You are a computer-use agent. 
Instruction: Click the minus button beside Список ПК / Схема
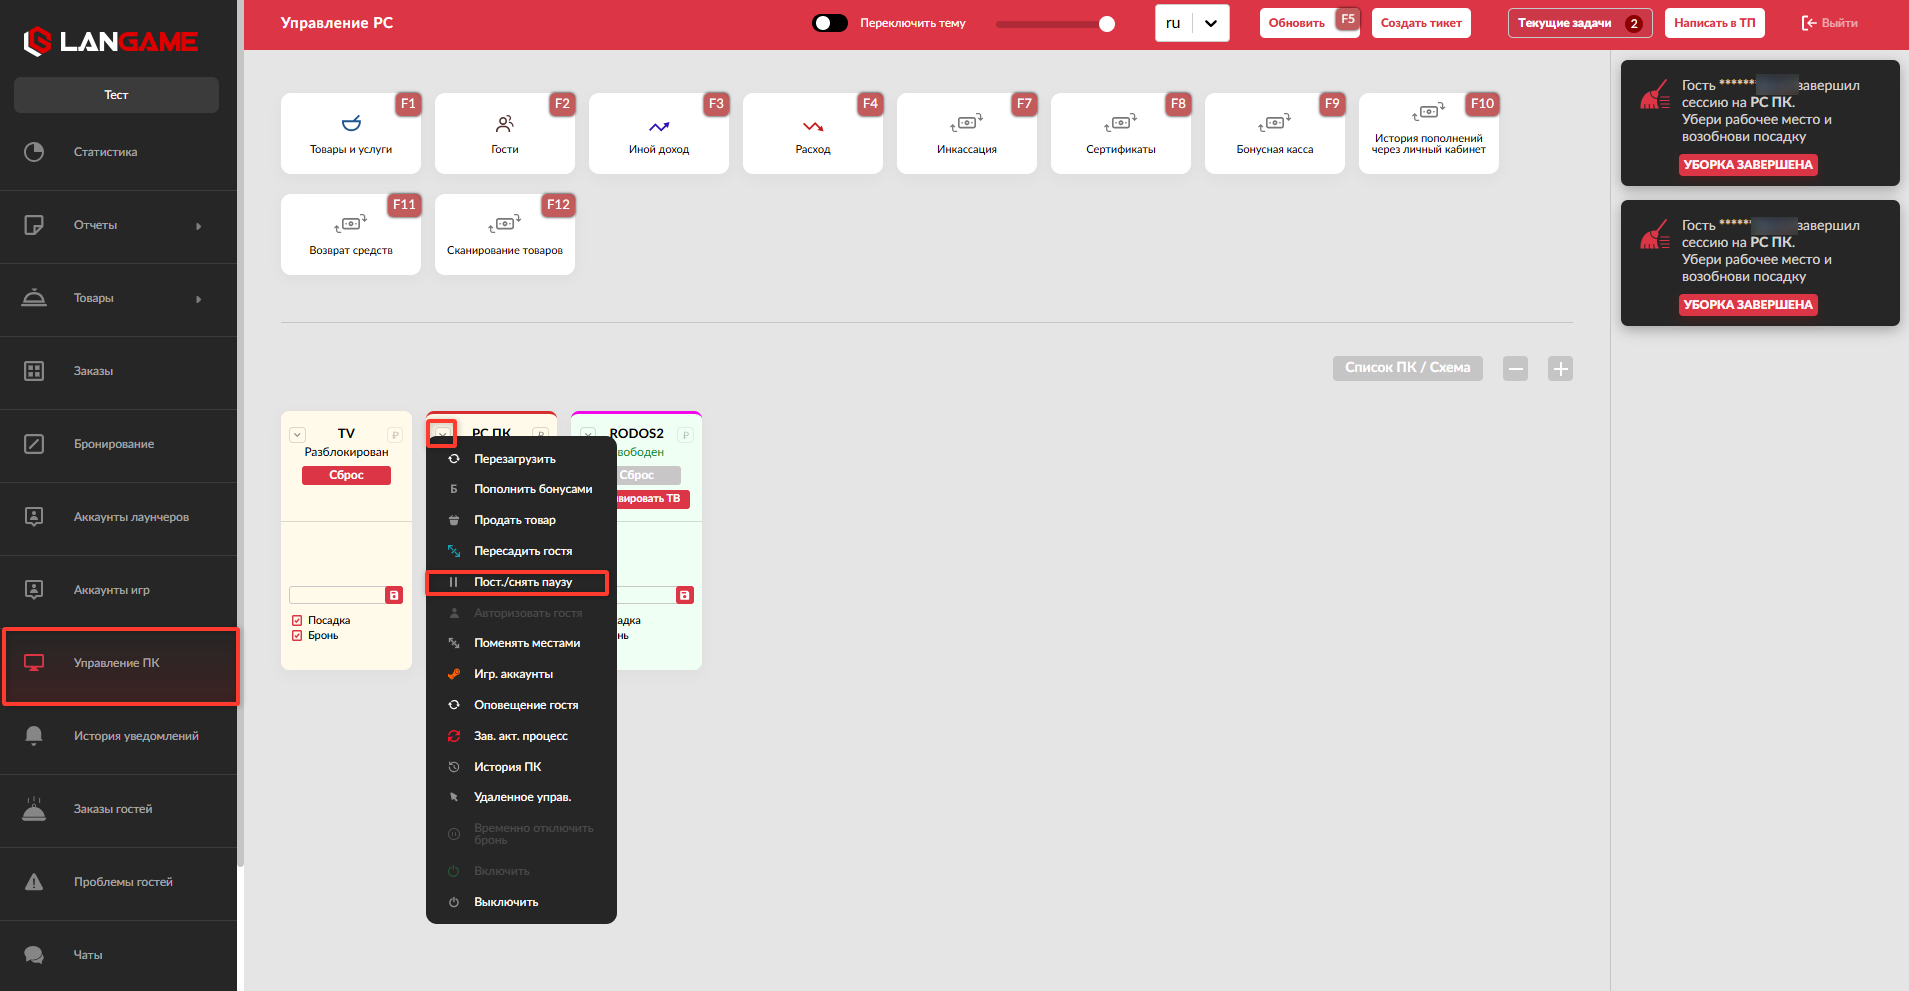click(x=1516, y=369)
